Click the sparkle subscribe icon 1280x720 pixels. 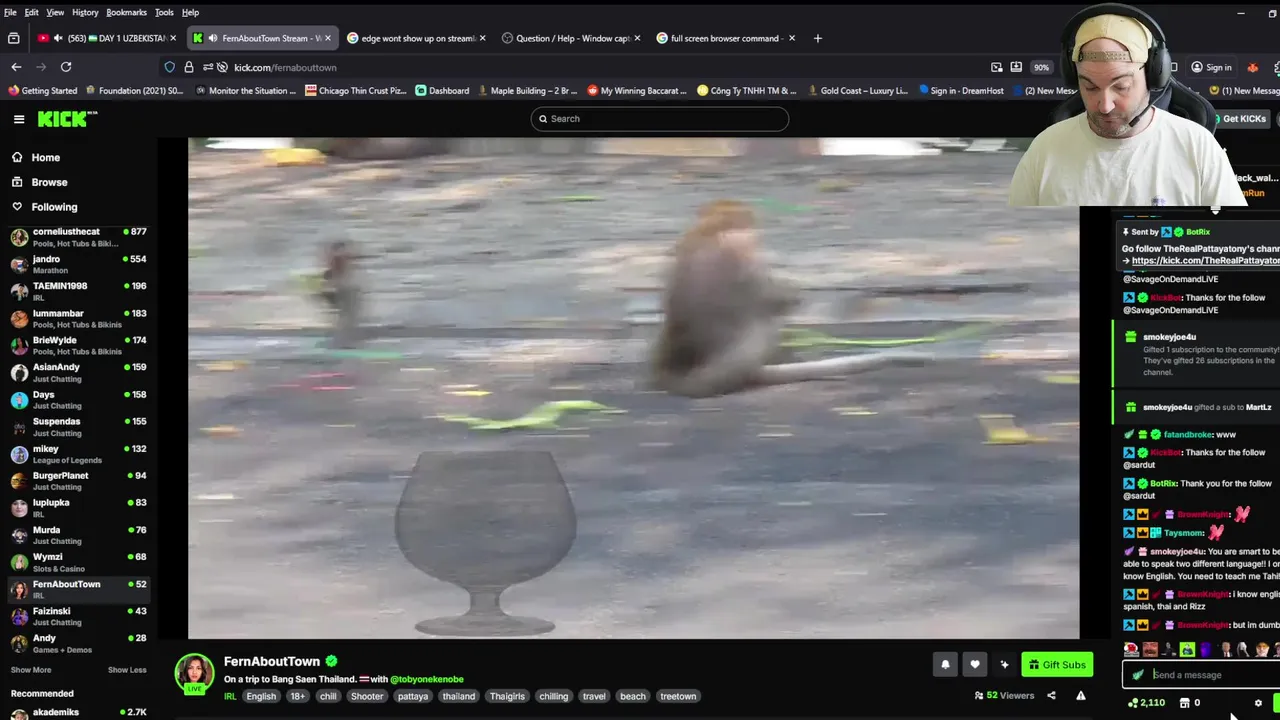pos(1004,664)
